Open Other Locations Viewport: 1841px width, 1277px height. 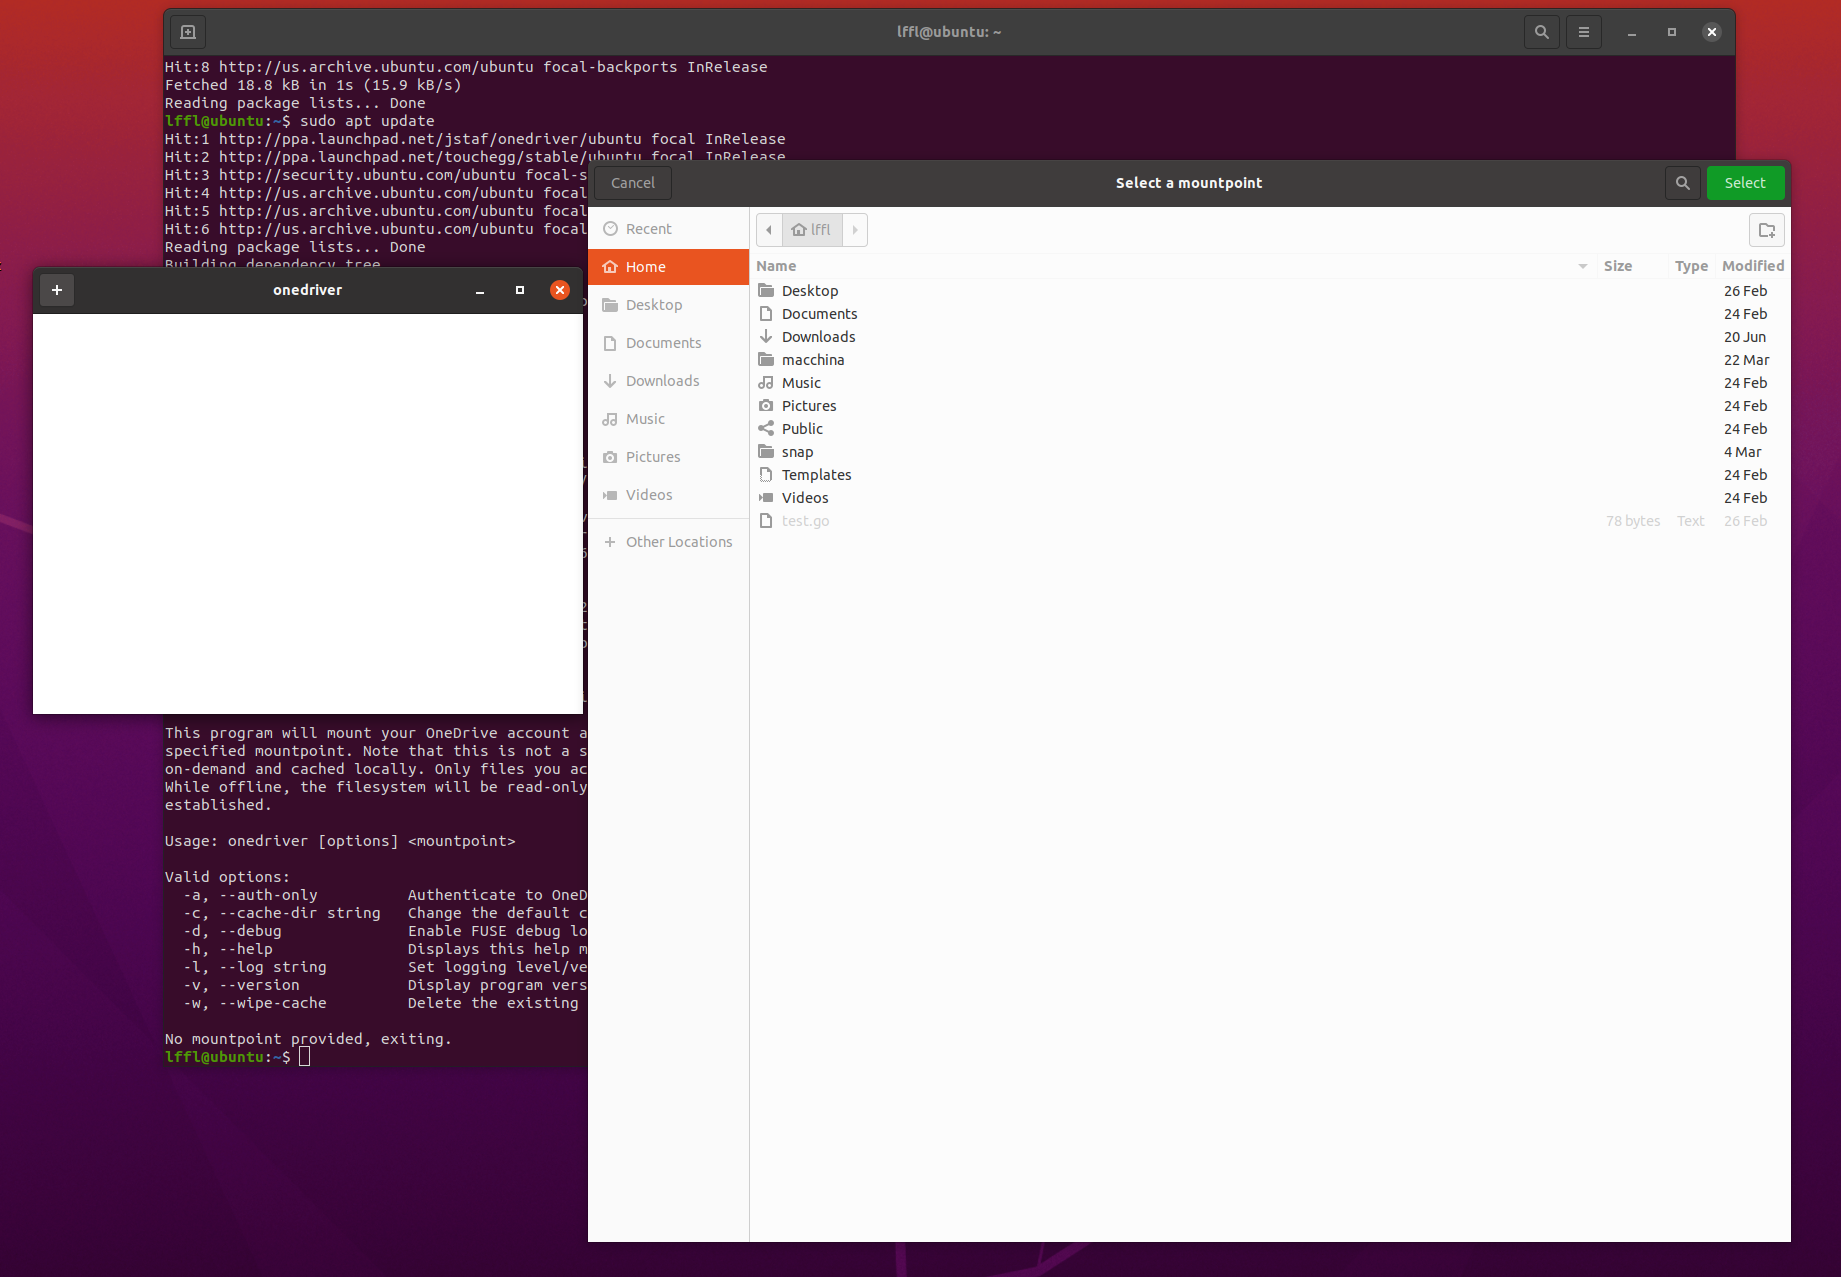(x=678, y=541)
